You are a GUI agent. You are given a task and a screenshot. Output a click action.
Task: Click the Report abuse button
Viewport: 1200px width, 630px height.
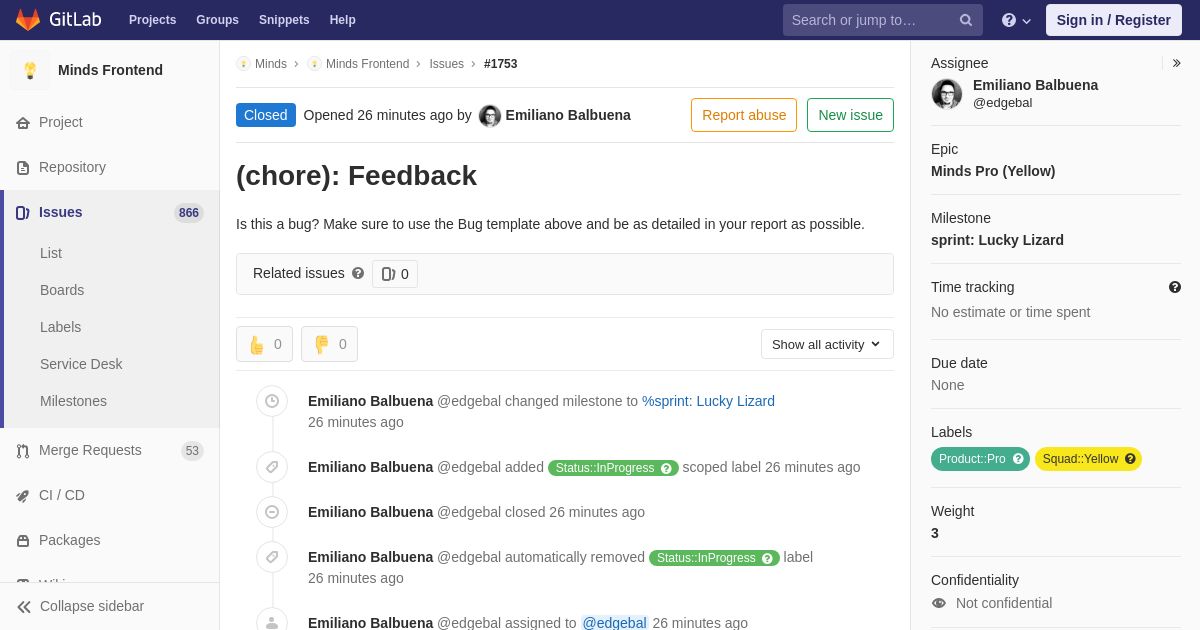(x=744, y=115)
